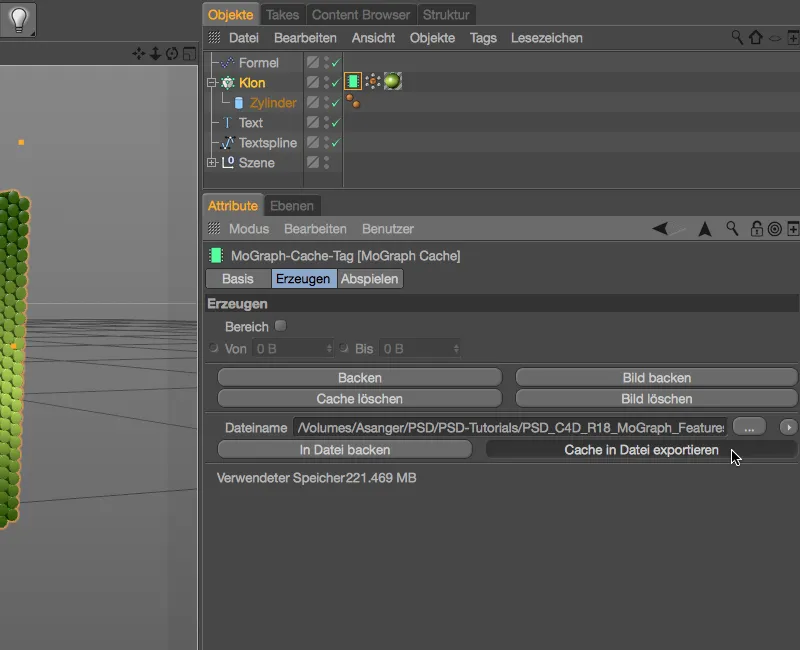Toggle the Von keyframe radio dot

coord(213,348)
